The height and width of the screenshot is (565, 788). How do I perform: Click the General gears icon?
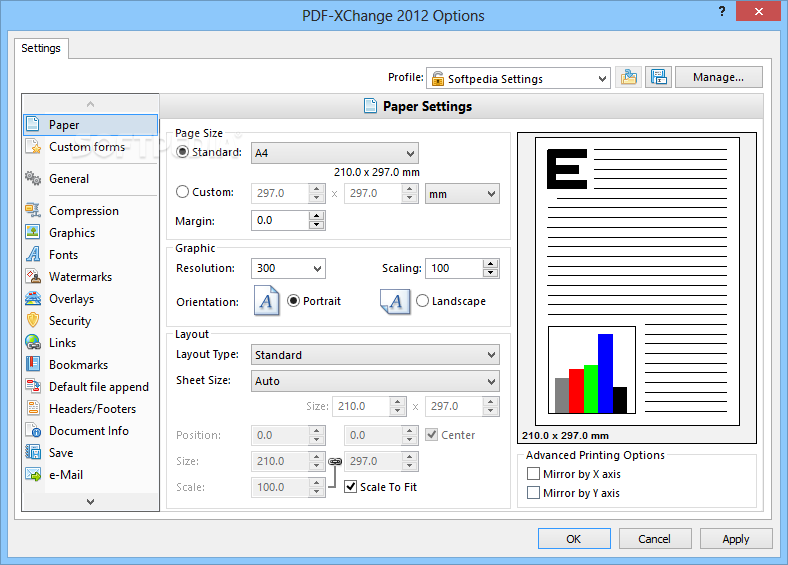pyautogui.click(x=33, y=178)
